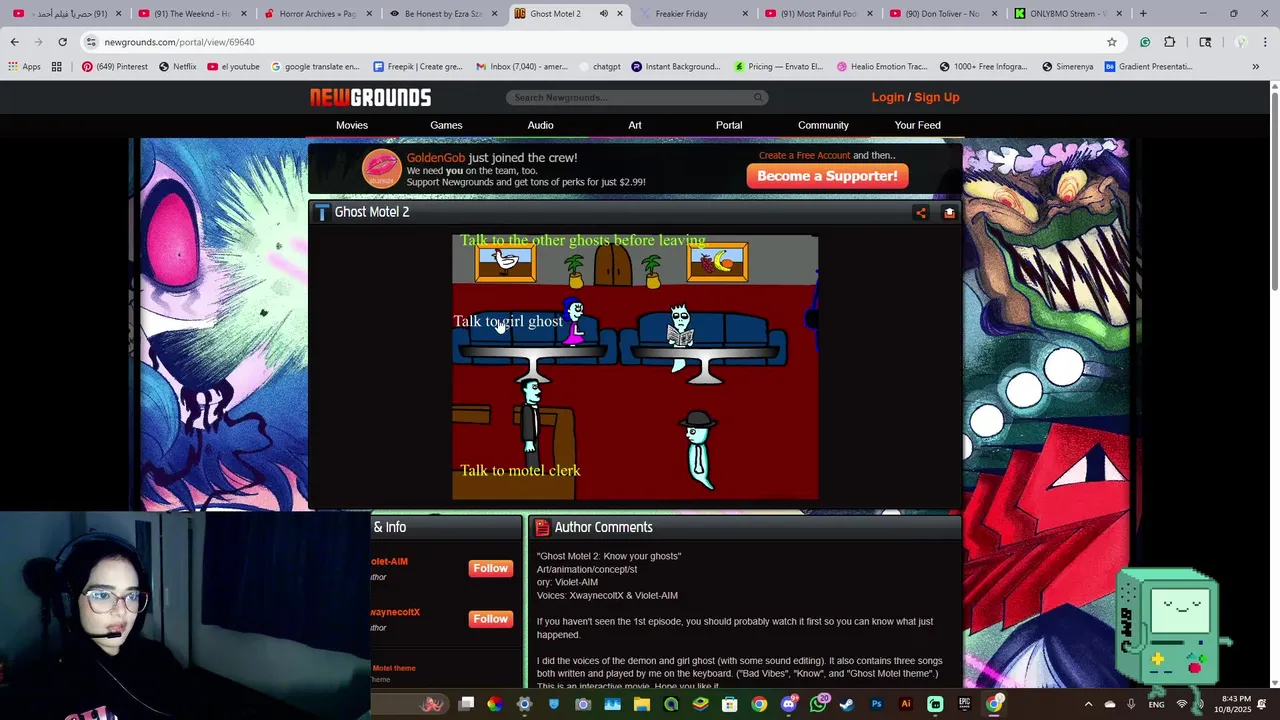
Task: Open the Art menu
Action: pos(635,125)
